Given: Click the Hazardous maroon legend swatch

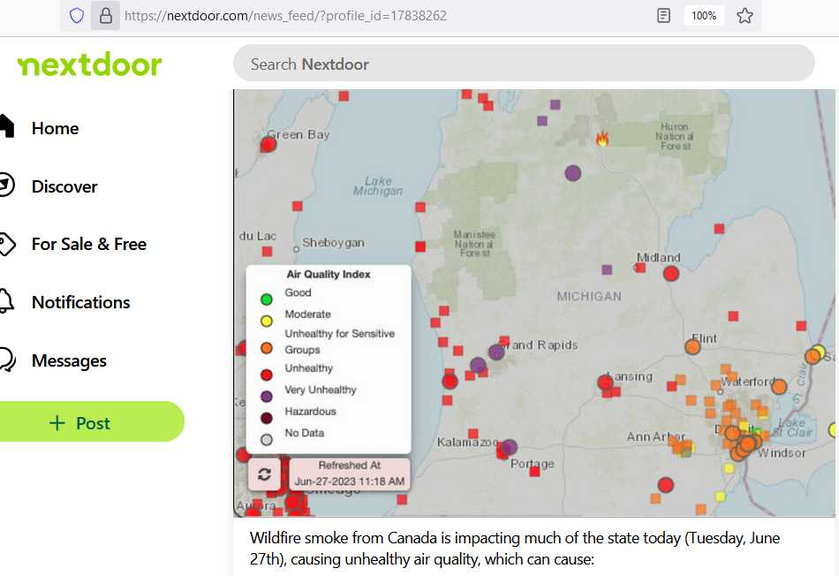Looking at the screenshot, I should pos(266,418).
